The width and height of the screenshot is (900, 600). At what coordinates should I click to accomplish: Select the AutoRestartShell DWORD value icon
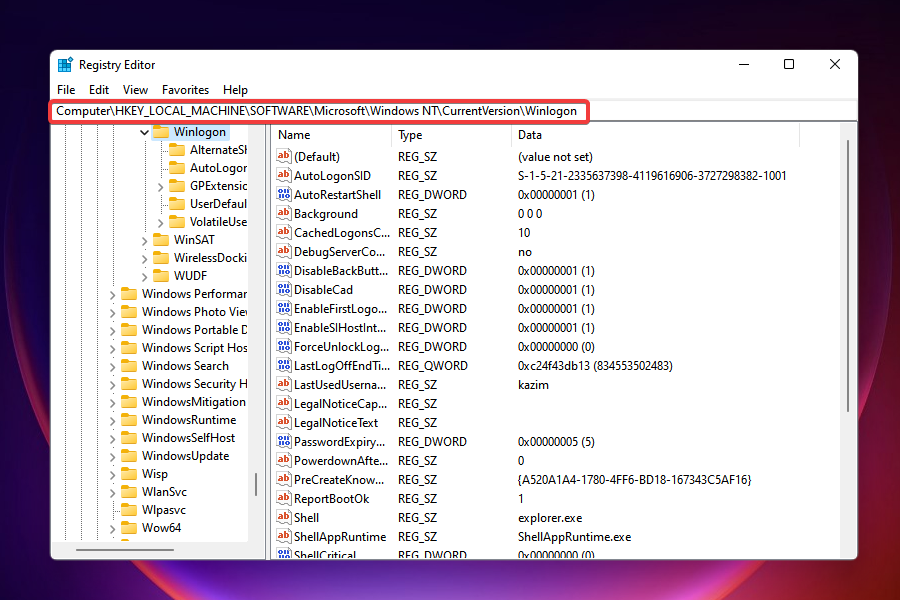[284, 194]
